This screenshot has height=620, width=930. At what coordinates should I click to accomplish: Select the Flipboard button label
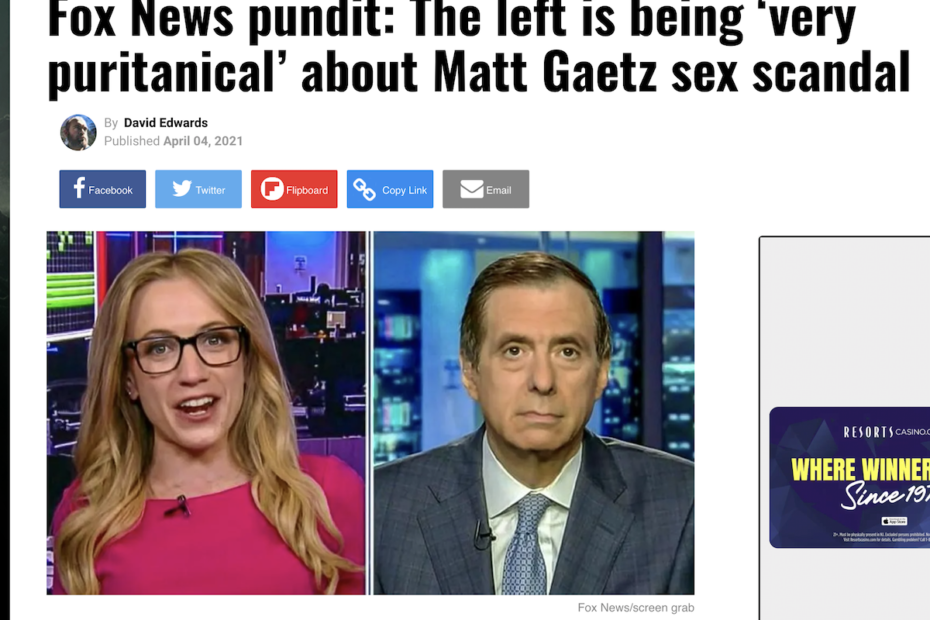point(307,190)
